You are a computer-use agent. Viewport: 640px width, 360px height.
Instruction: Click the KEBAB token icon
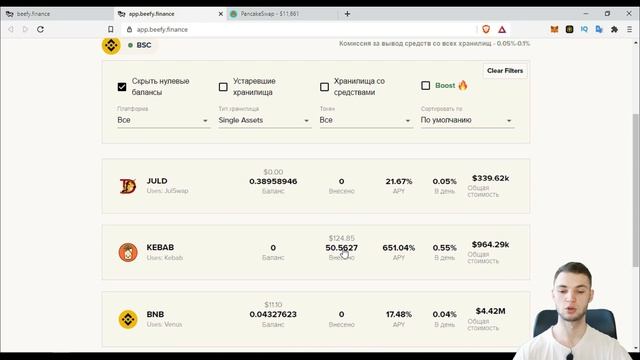click(x=128, y=252)
